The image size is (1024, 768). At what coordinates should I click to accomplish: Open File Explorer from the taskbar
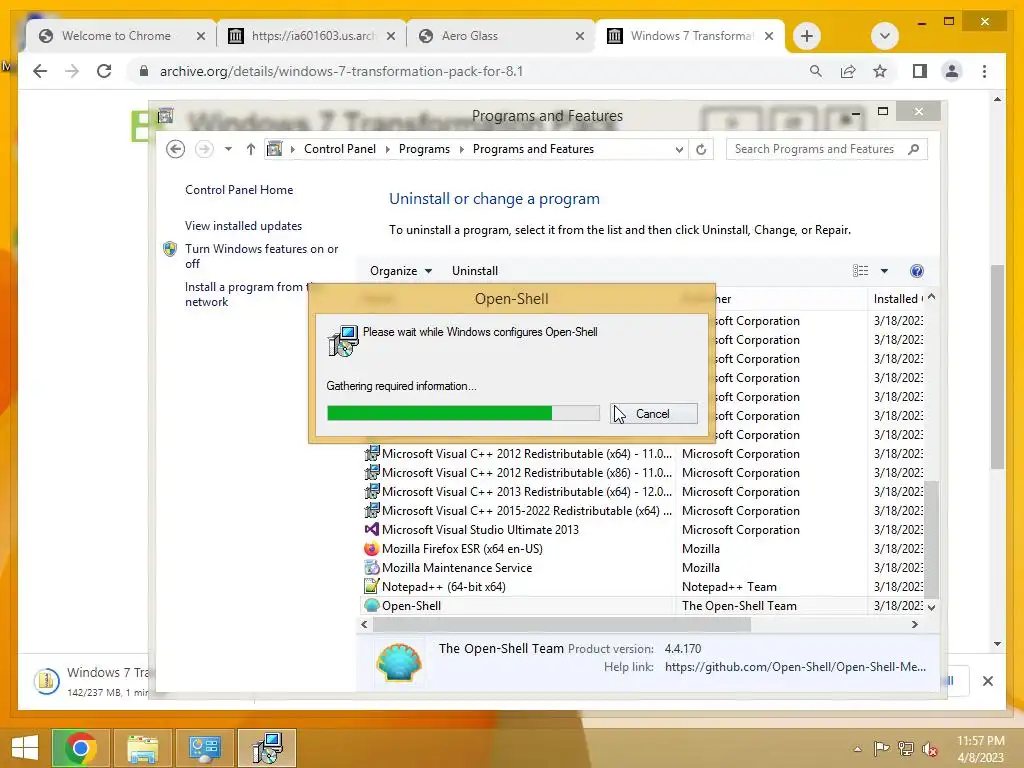click(x=143, y=748)
